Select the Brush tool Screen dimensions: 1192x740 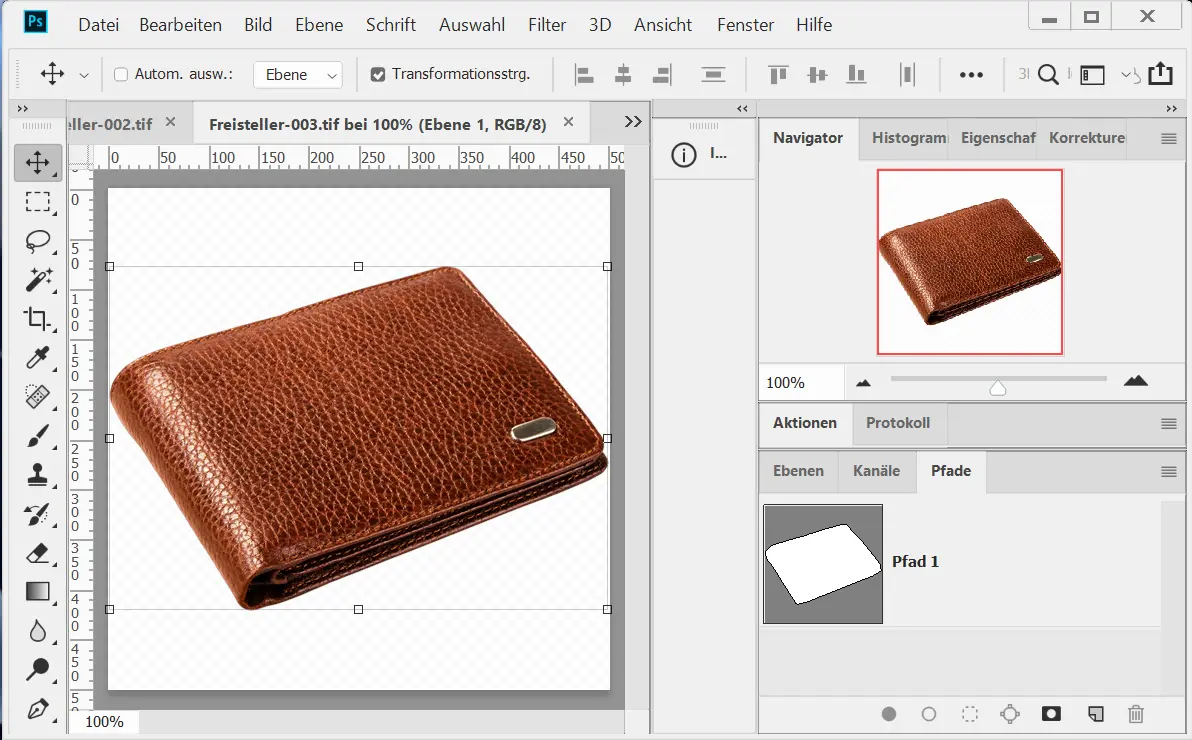[38, 436]
